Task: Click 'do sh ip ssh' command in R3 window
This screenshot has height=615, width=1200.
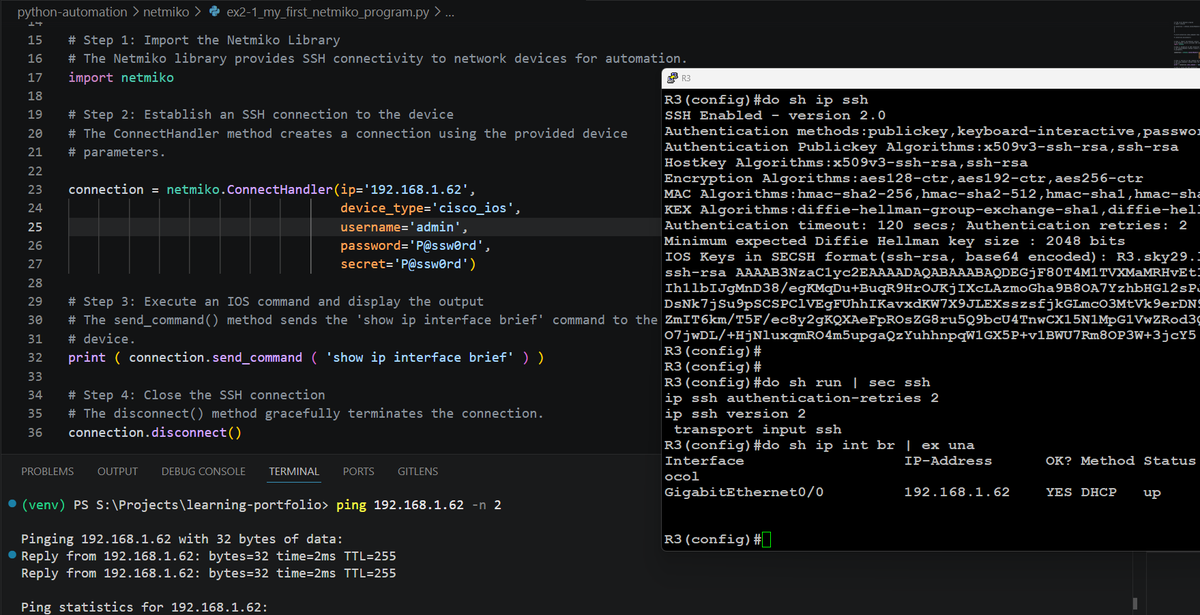Action: coord(815,100)
